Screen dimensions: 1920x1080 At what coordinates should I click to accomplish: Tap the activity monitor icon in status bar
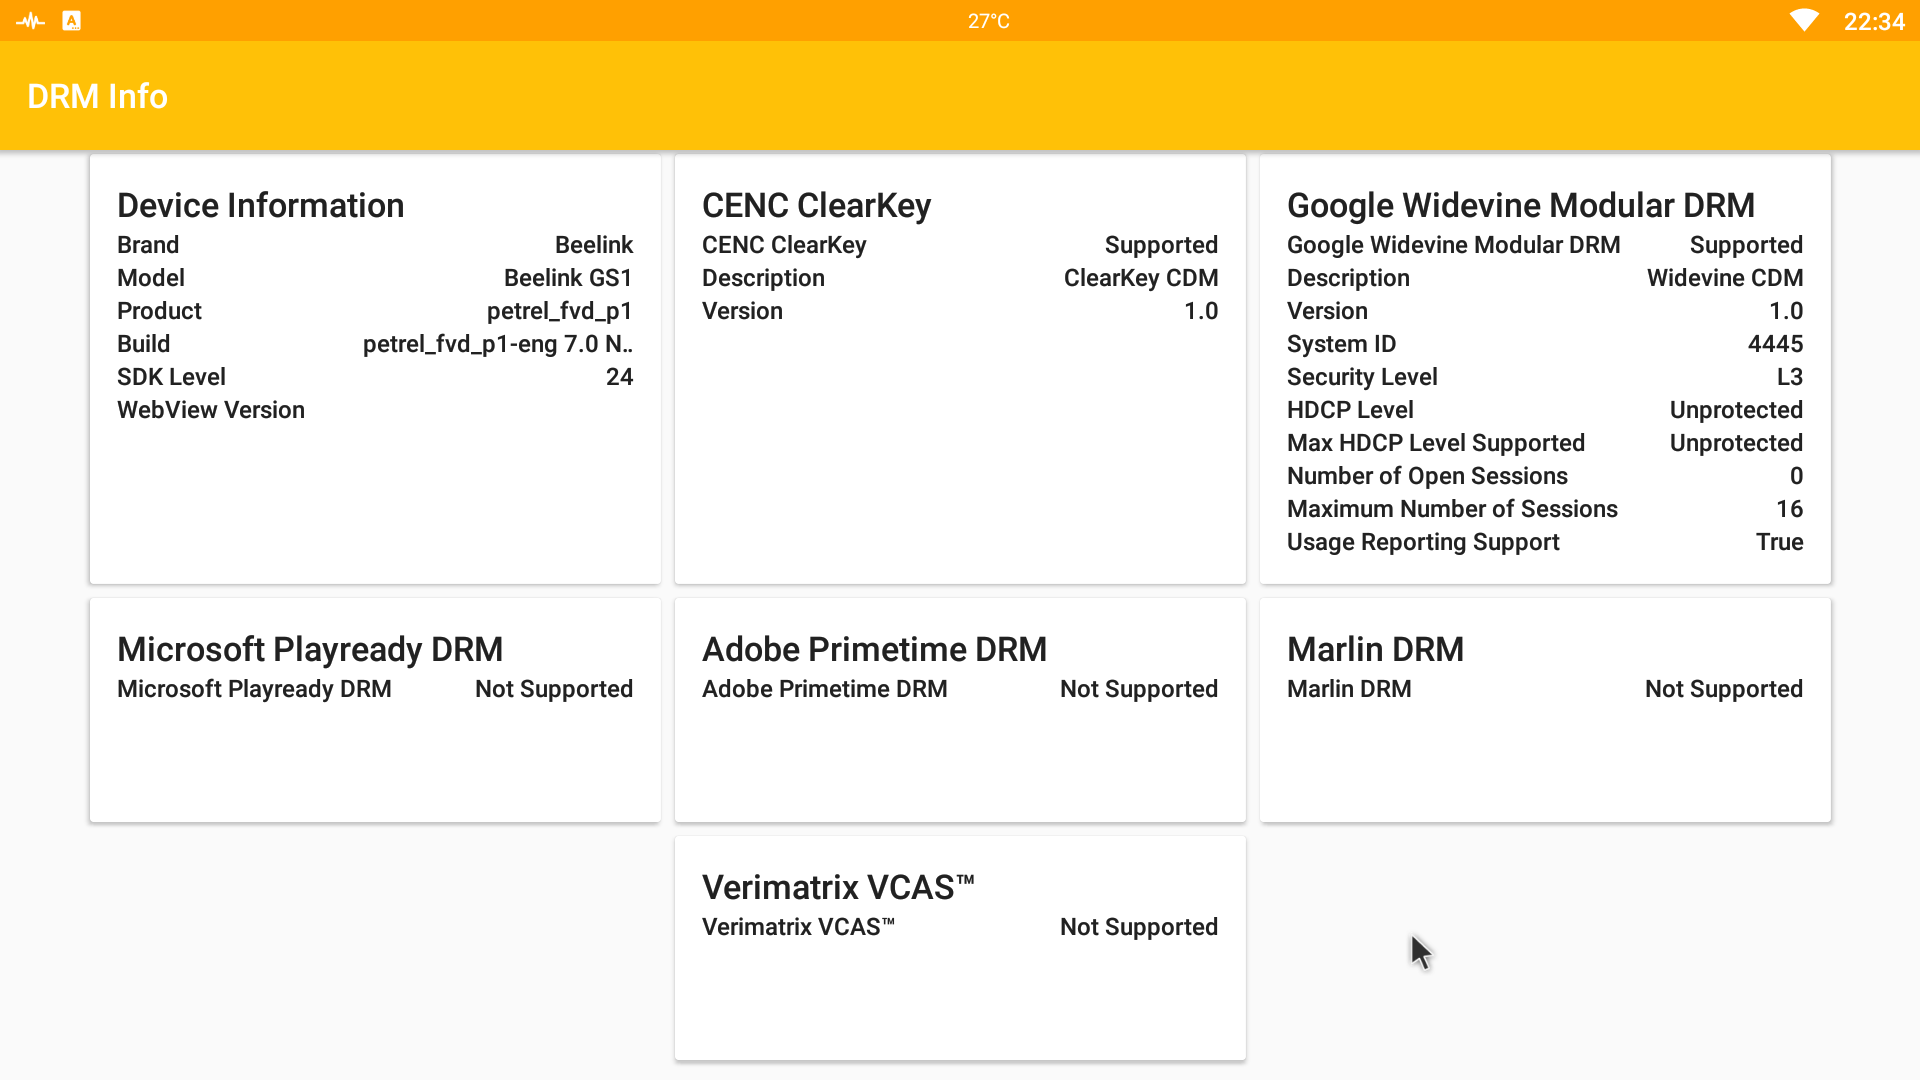click(30, 21)
